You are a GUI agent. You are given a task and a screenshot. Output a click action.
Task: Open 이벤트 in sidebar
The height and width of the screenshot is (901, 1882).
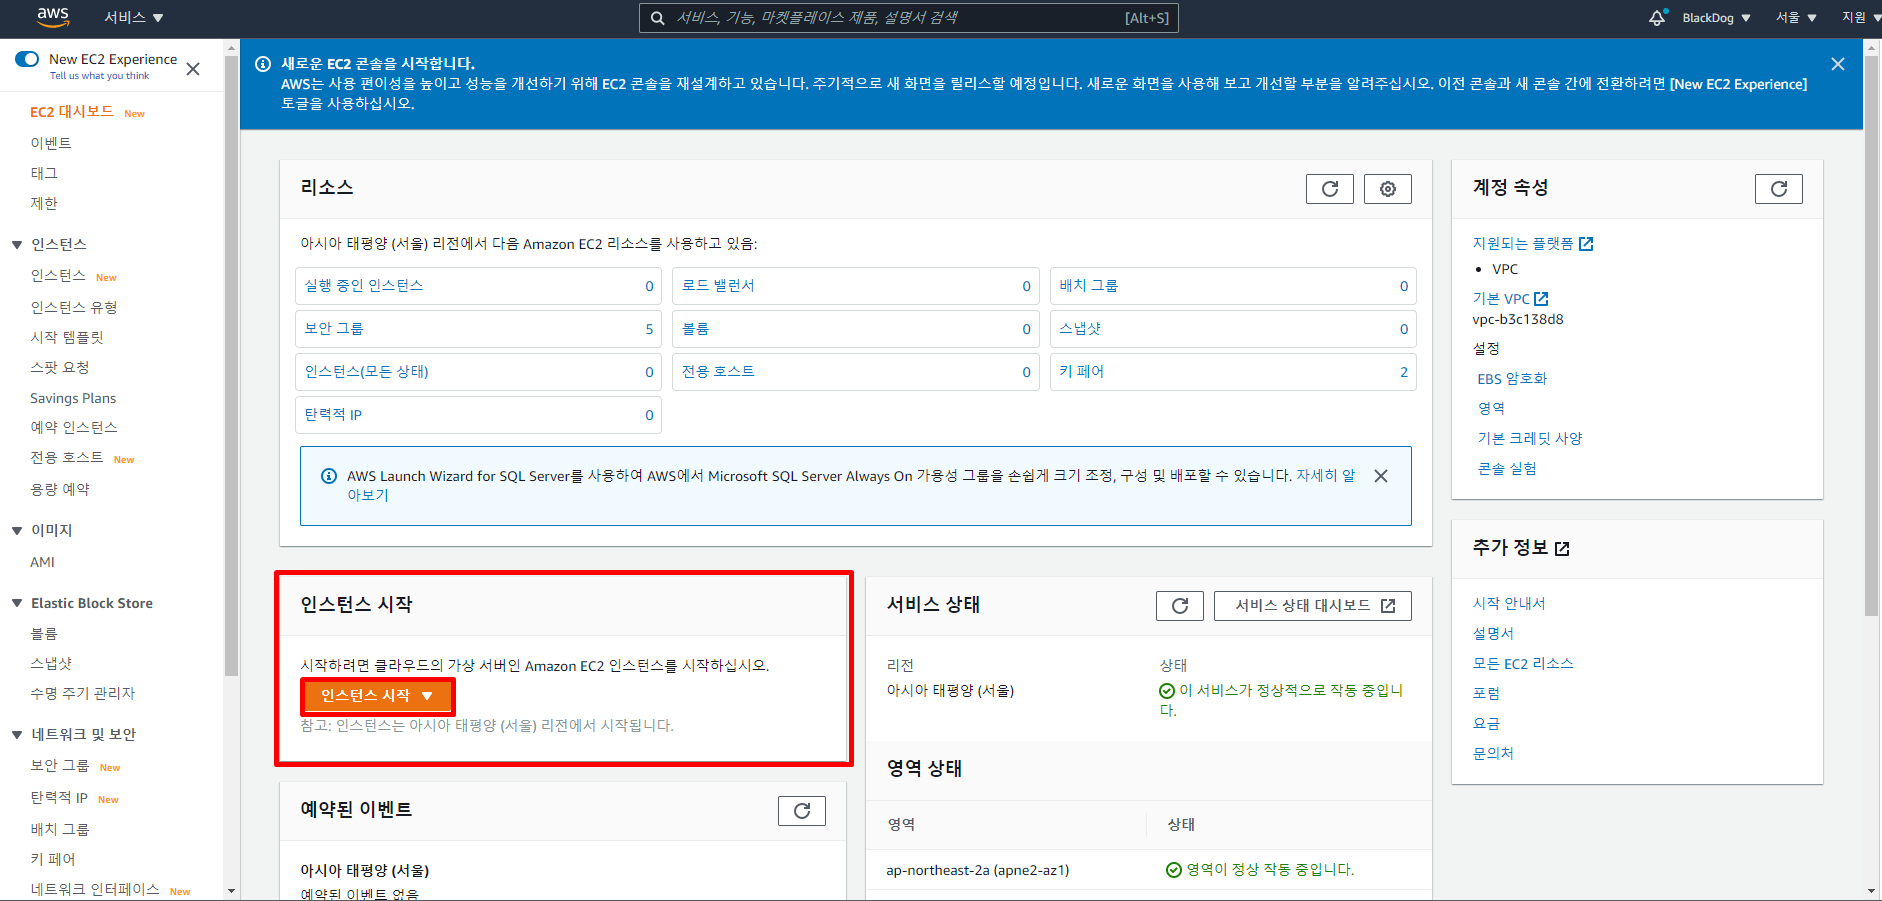(51, 144)
